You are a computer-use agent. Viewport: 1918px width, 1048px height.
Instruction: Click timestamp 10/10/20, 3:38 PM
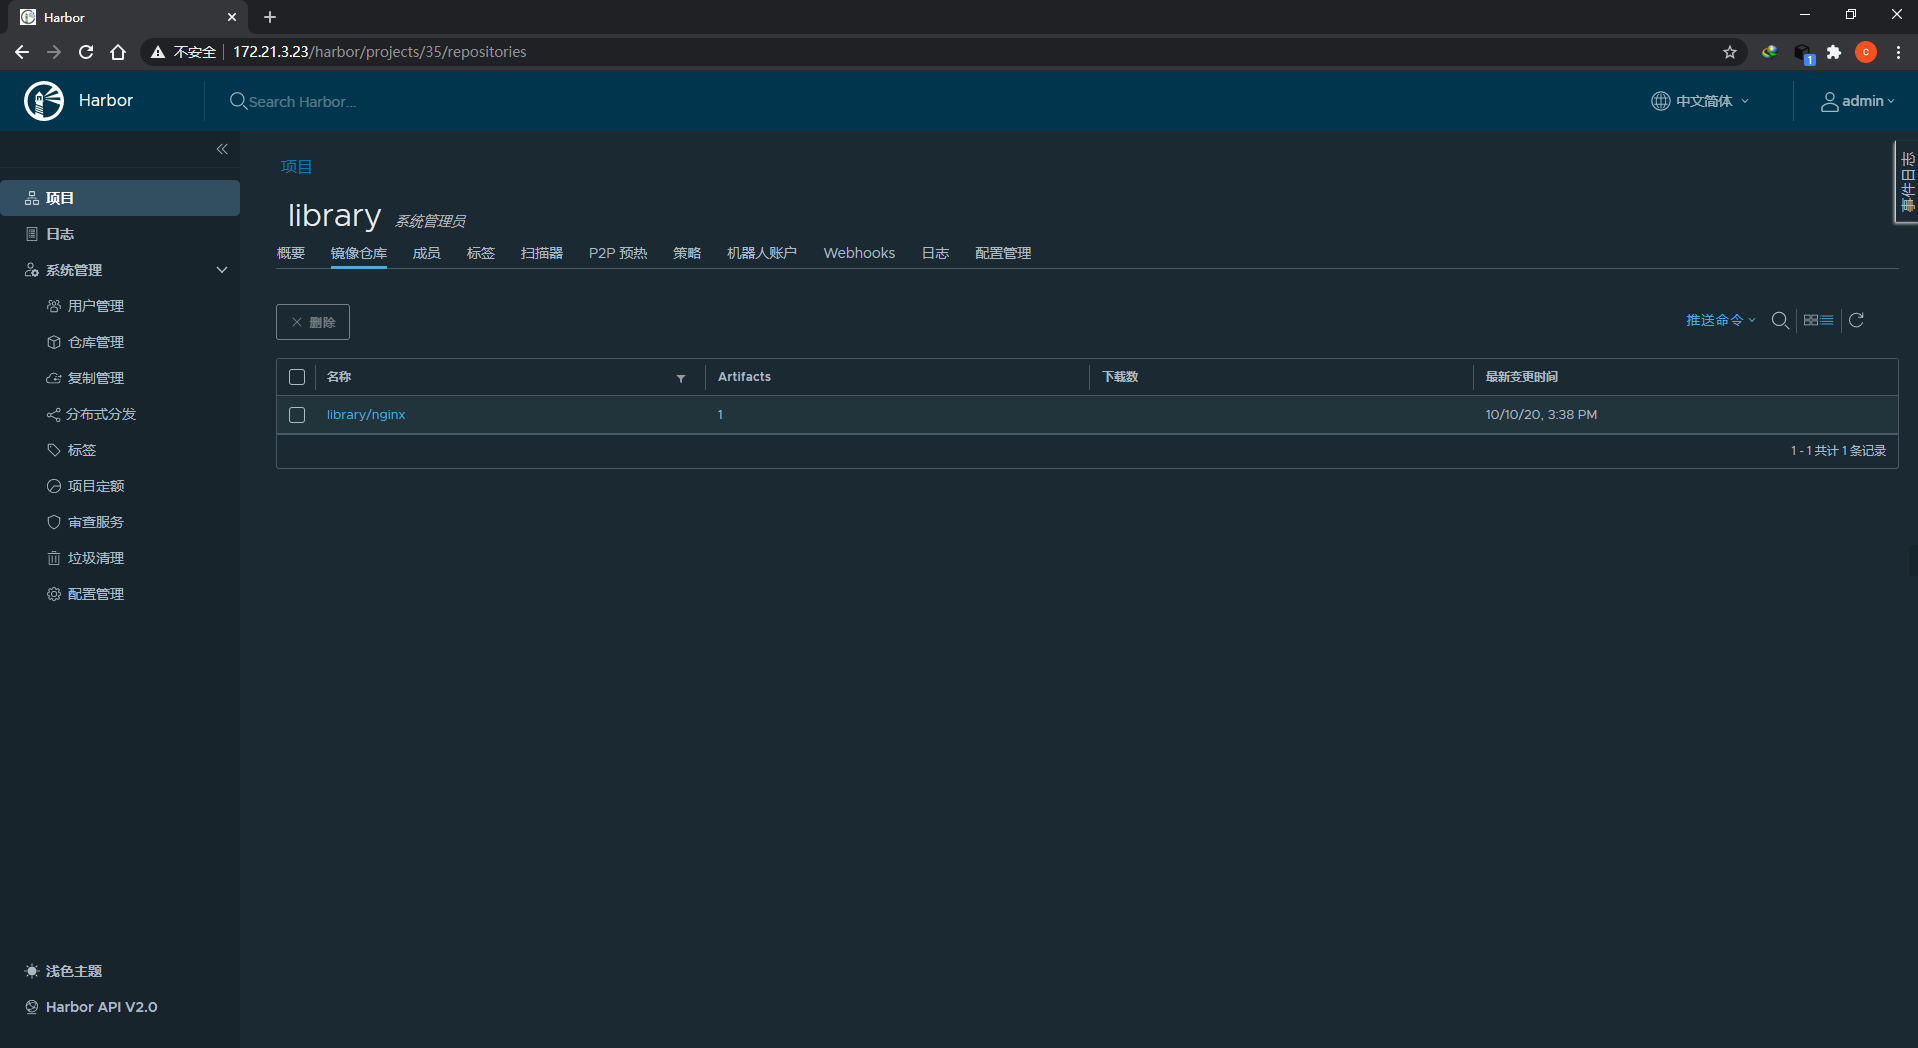(1541, 415)
